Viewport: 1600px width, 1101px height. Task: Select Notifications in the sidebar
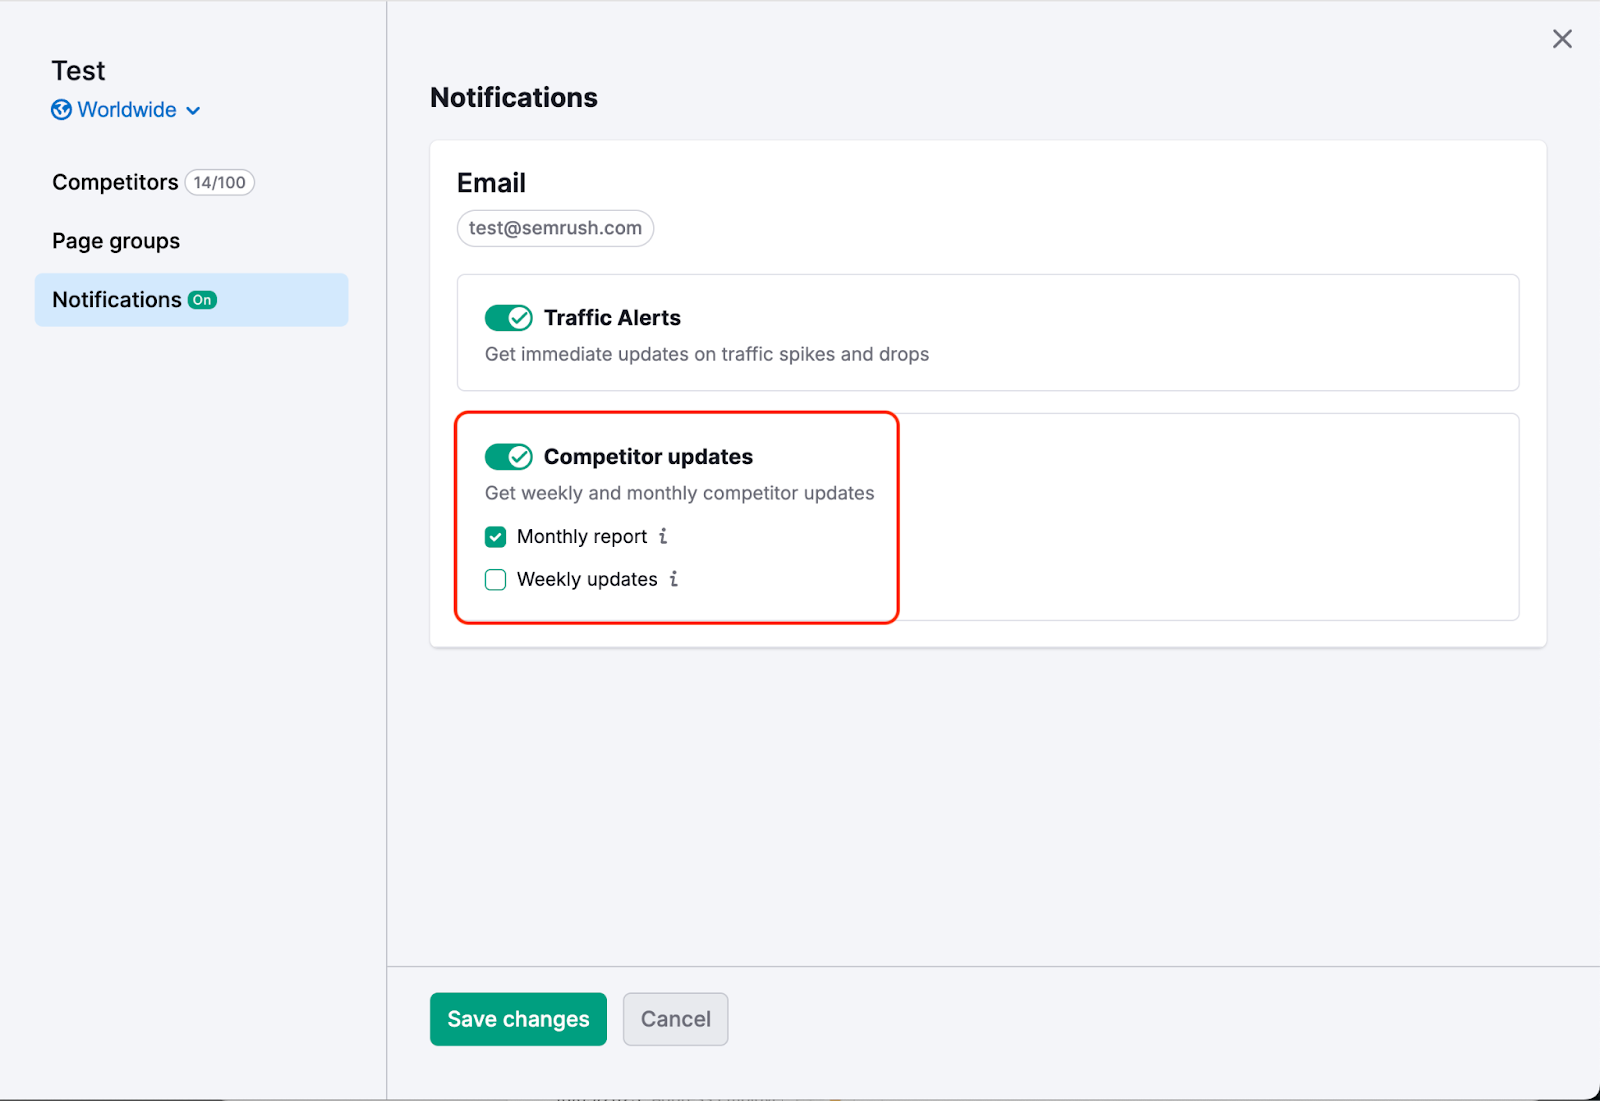117,299
